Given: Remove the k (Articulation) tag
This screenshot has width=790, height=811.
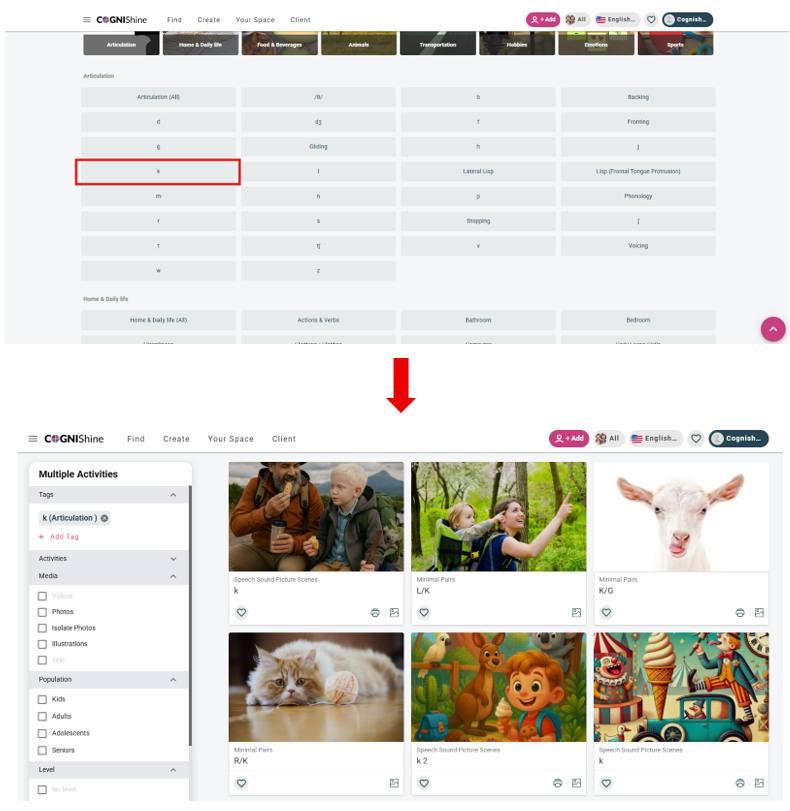Looking at the screenshot, I should (105, 518).
